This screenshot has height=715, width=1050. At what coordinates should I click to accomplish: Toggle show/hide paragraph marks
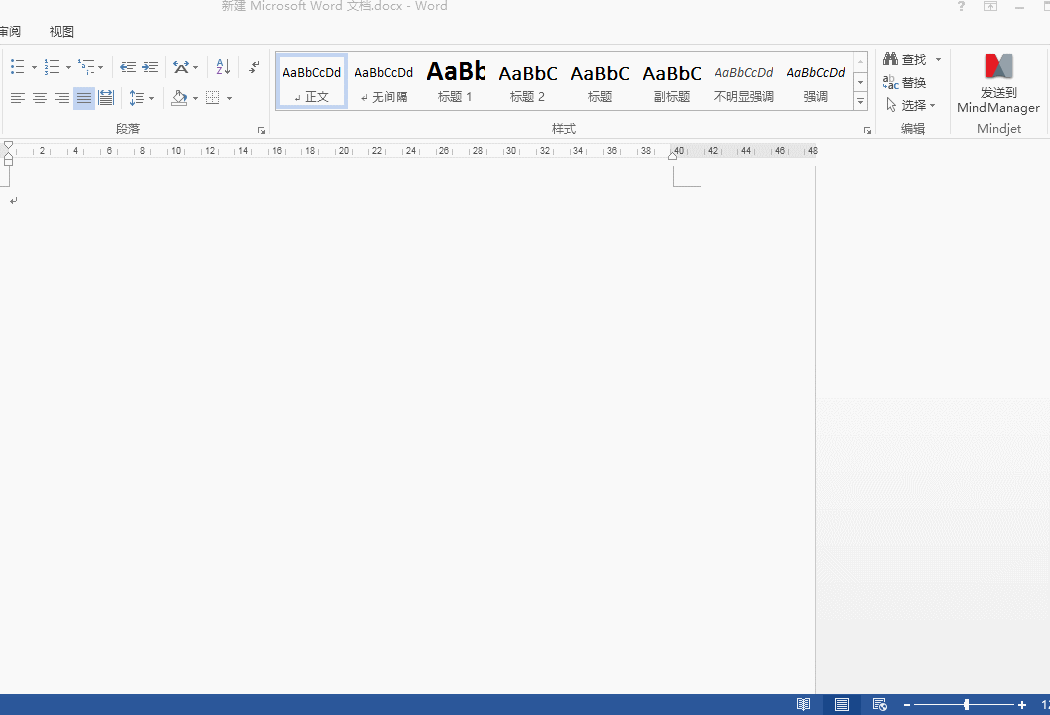click(254, 67)
